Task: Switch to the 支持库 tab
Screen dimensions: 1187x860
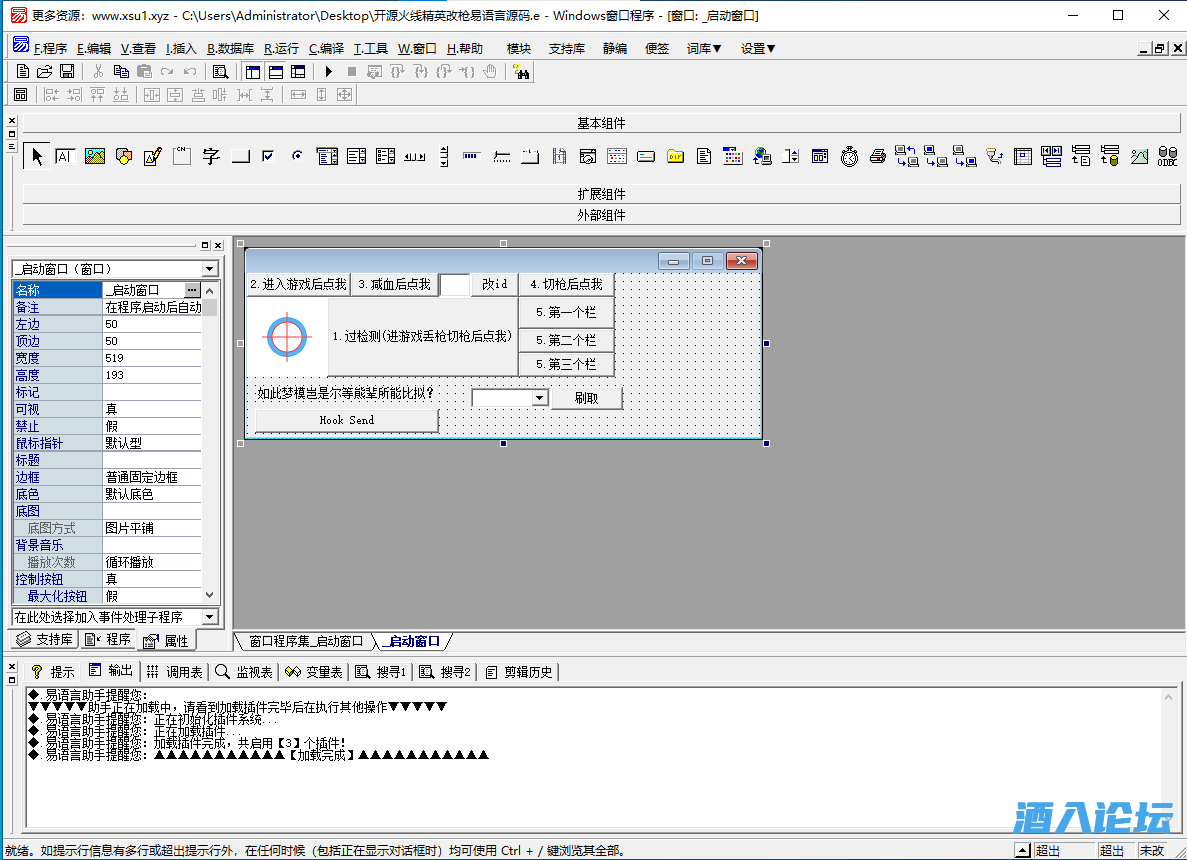Action: pos(44,640)
